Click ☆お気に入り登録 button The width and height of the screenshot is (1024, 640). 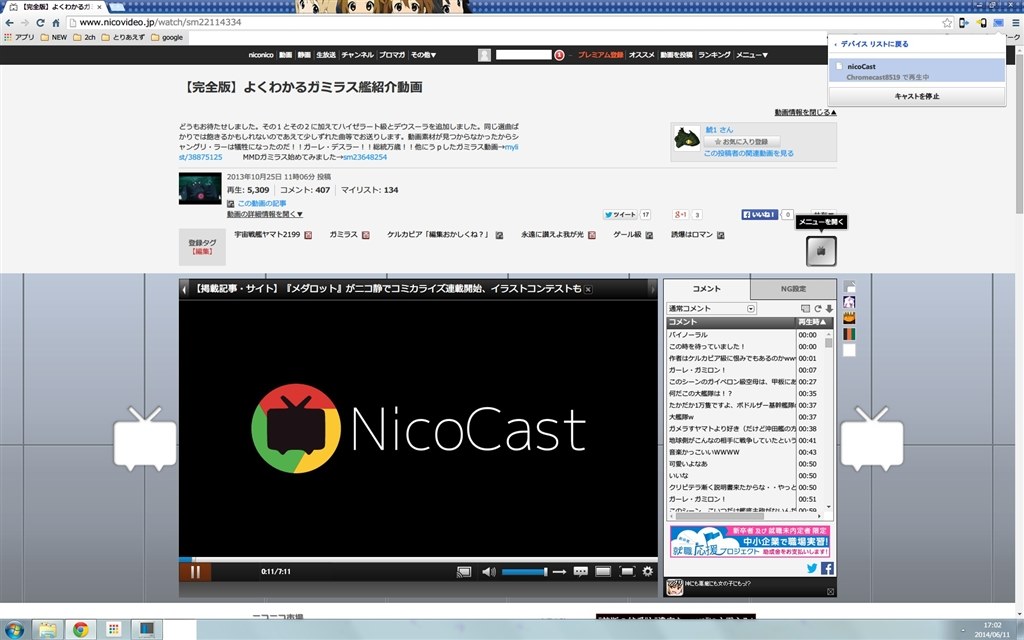coord(741,142)
